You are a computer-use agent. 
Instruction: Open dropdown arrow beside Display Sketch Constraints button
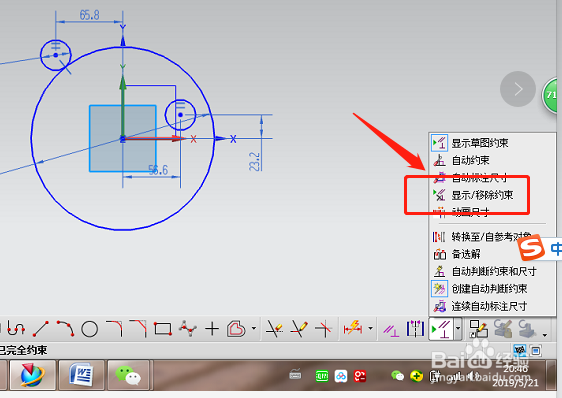click(458, 328)
